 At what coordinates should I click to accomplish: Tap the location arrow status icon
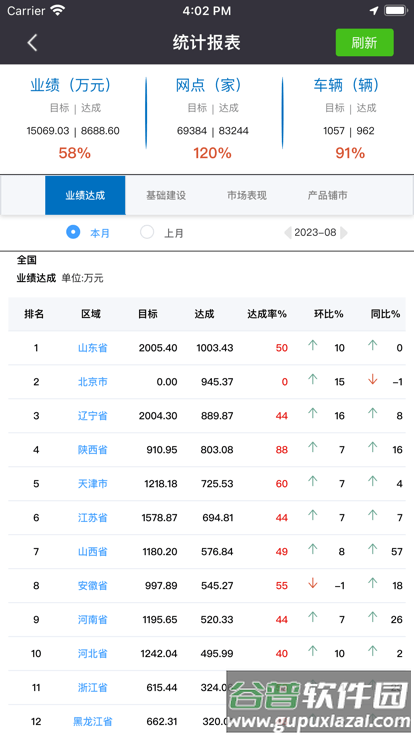pos(374,10)
